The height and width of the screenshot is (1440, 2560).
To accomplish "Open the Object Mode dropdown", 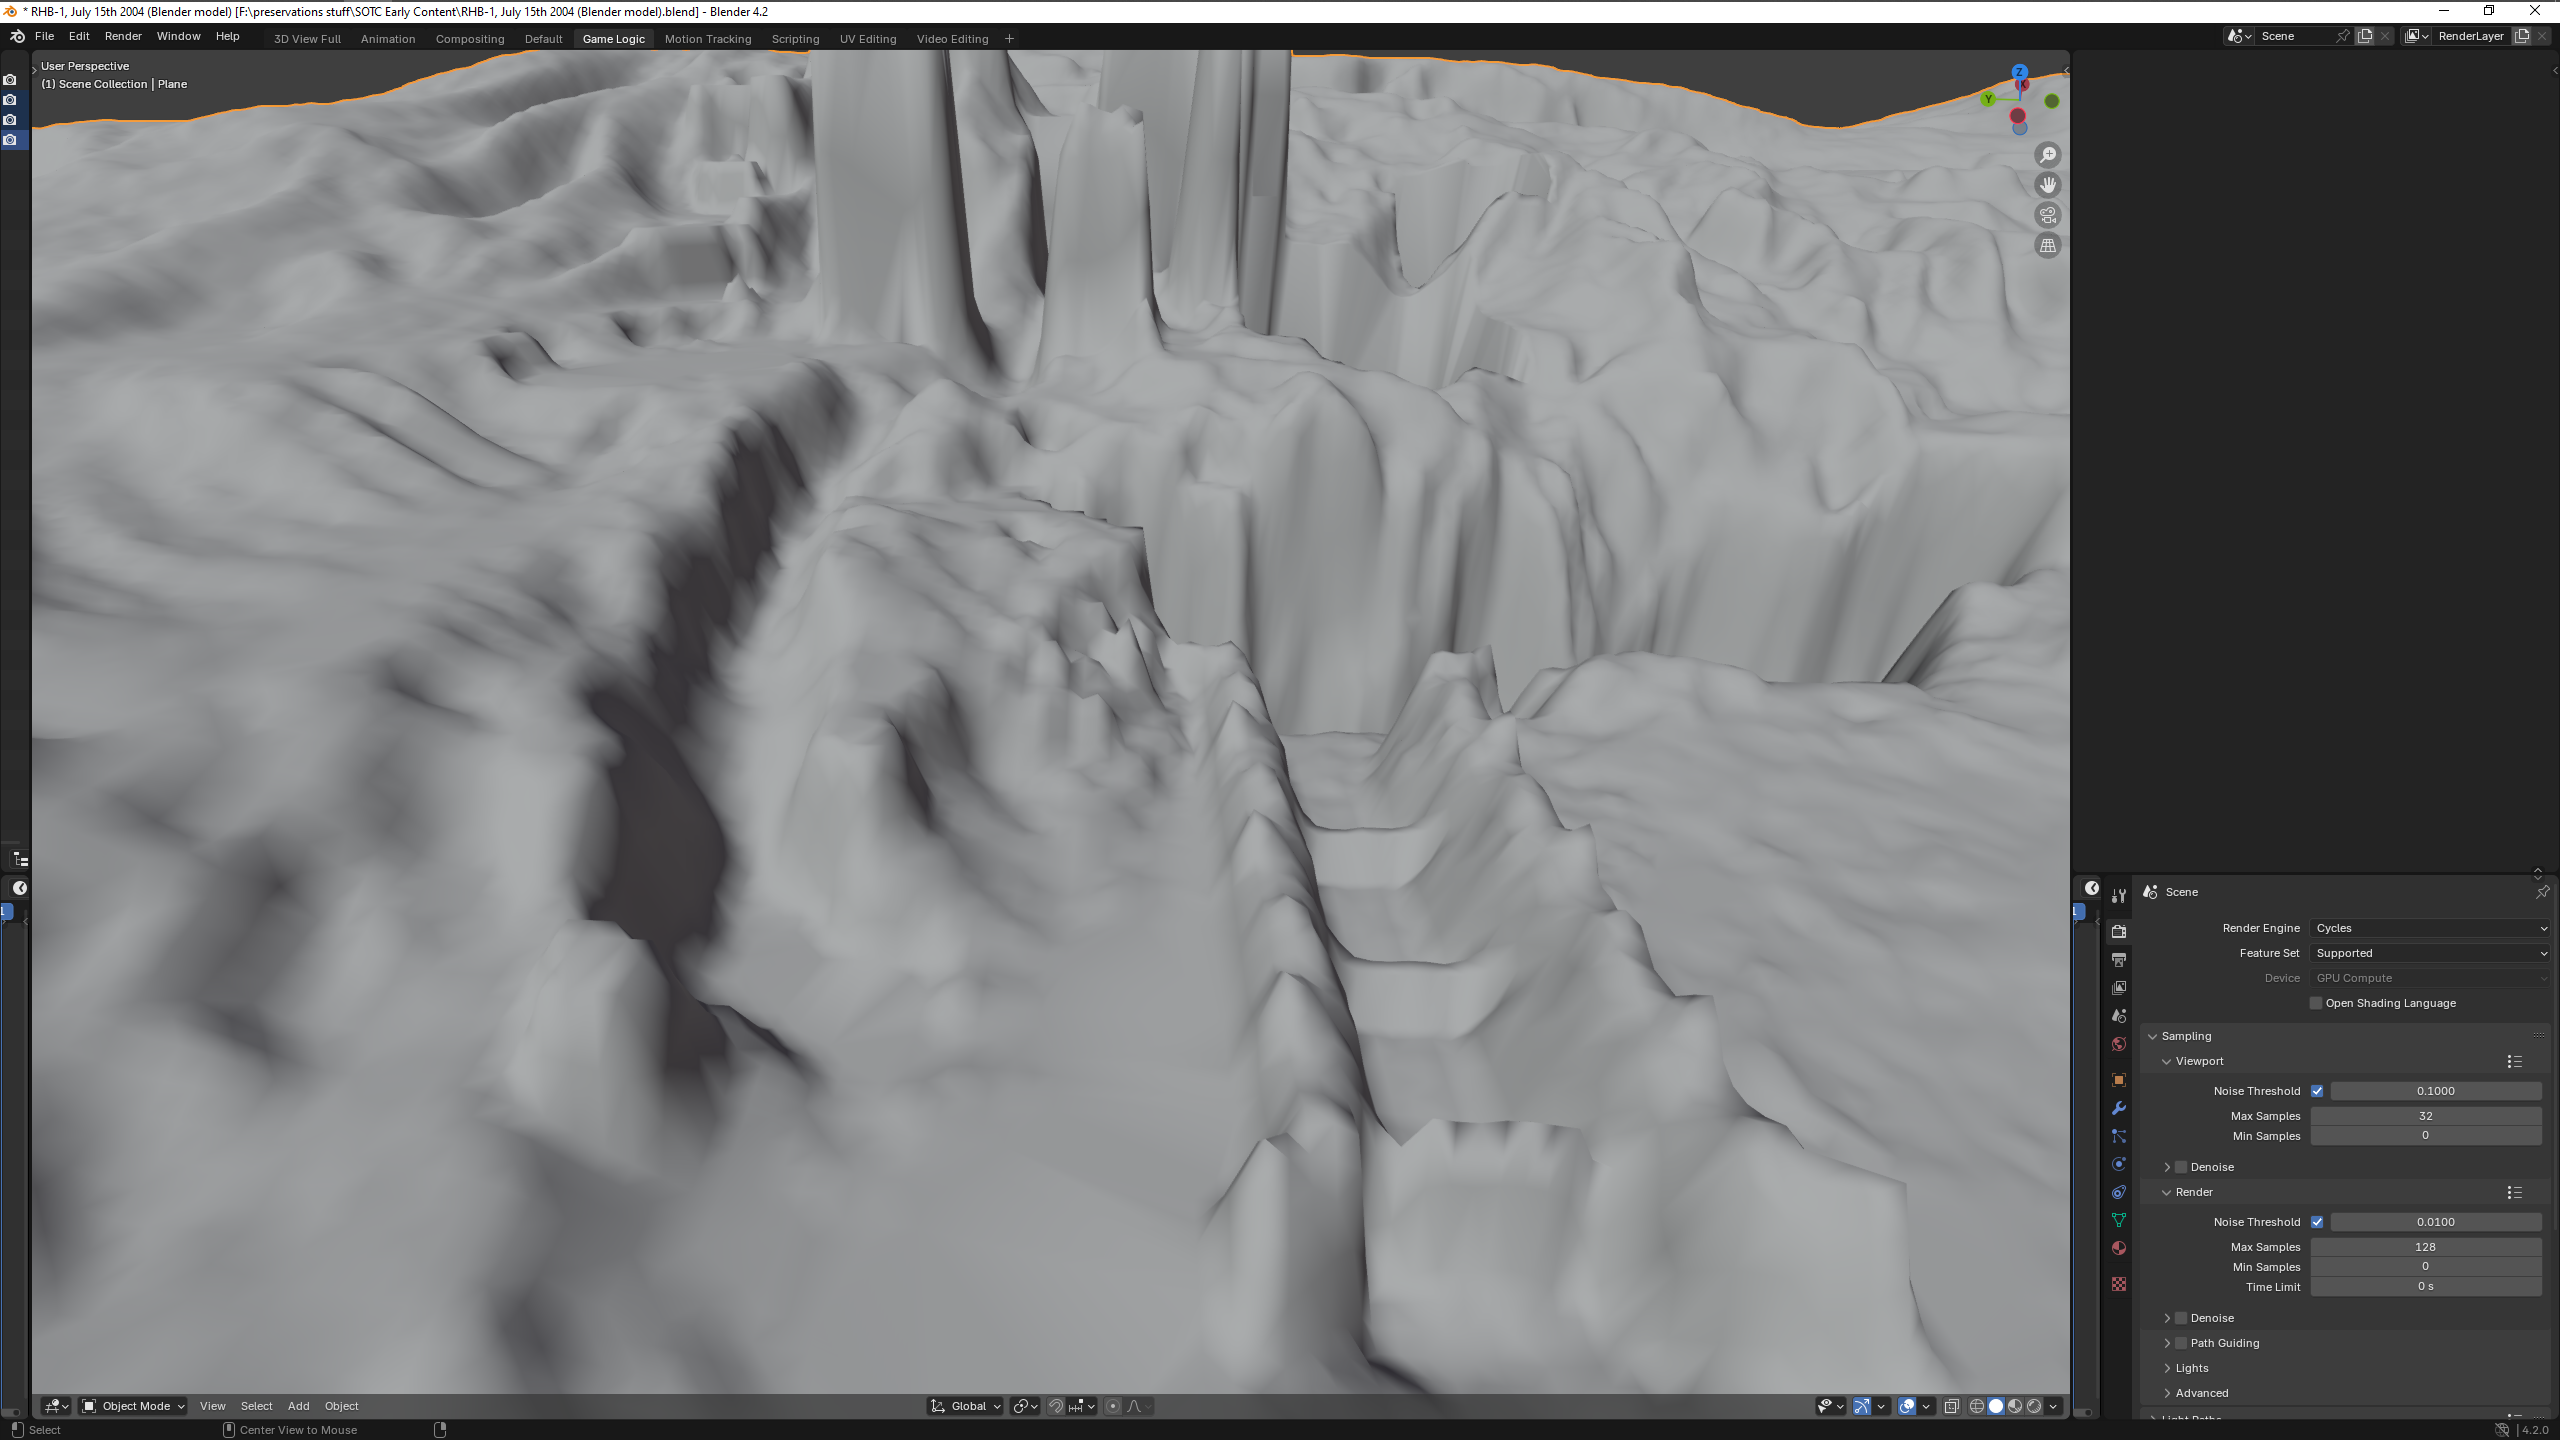I will pos(134,1406).
